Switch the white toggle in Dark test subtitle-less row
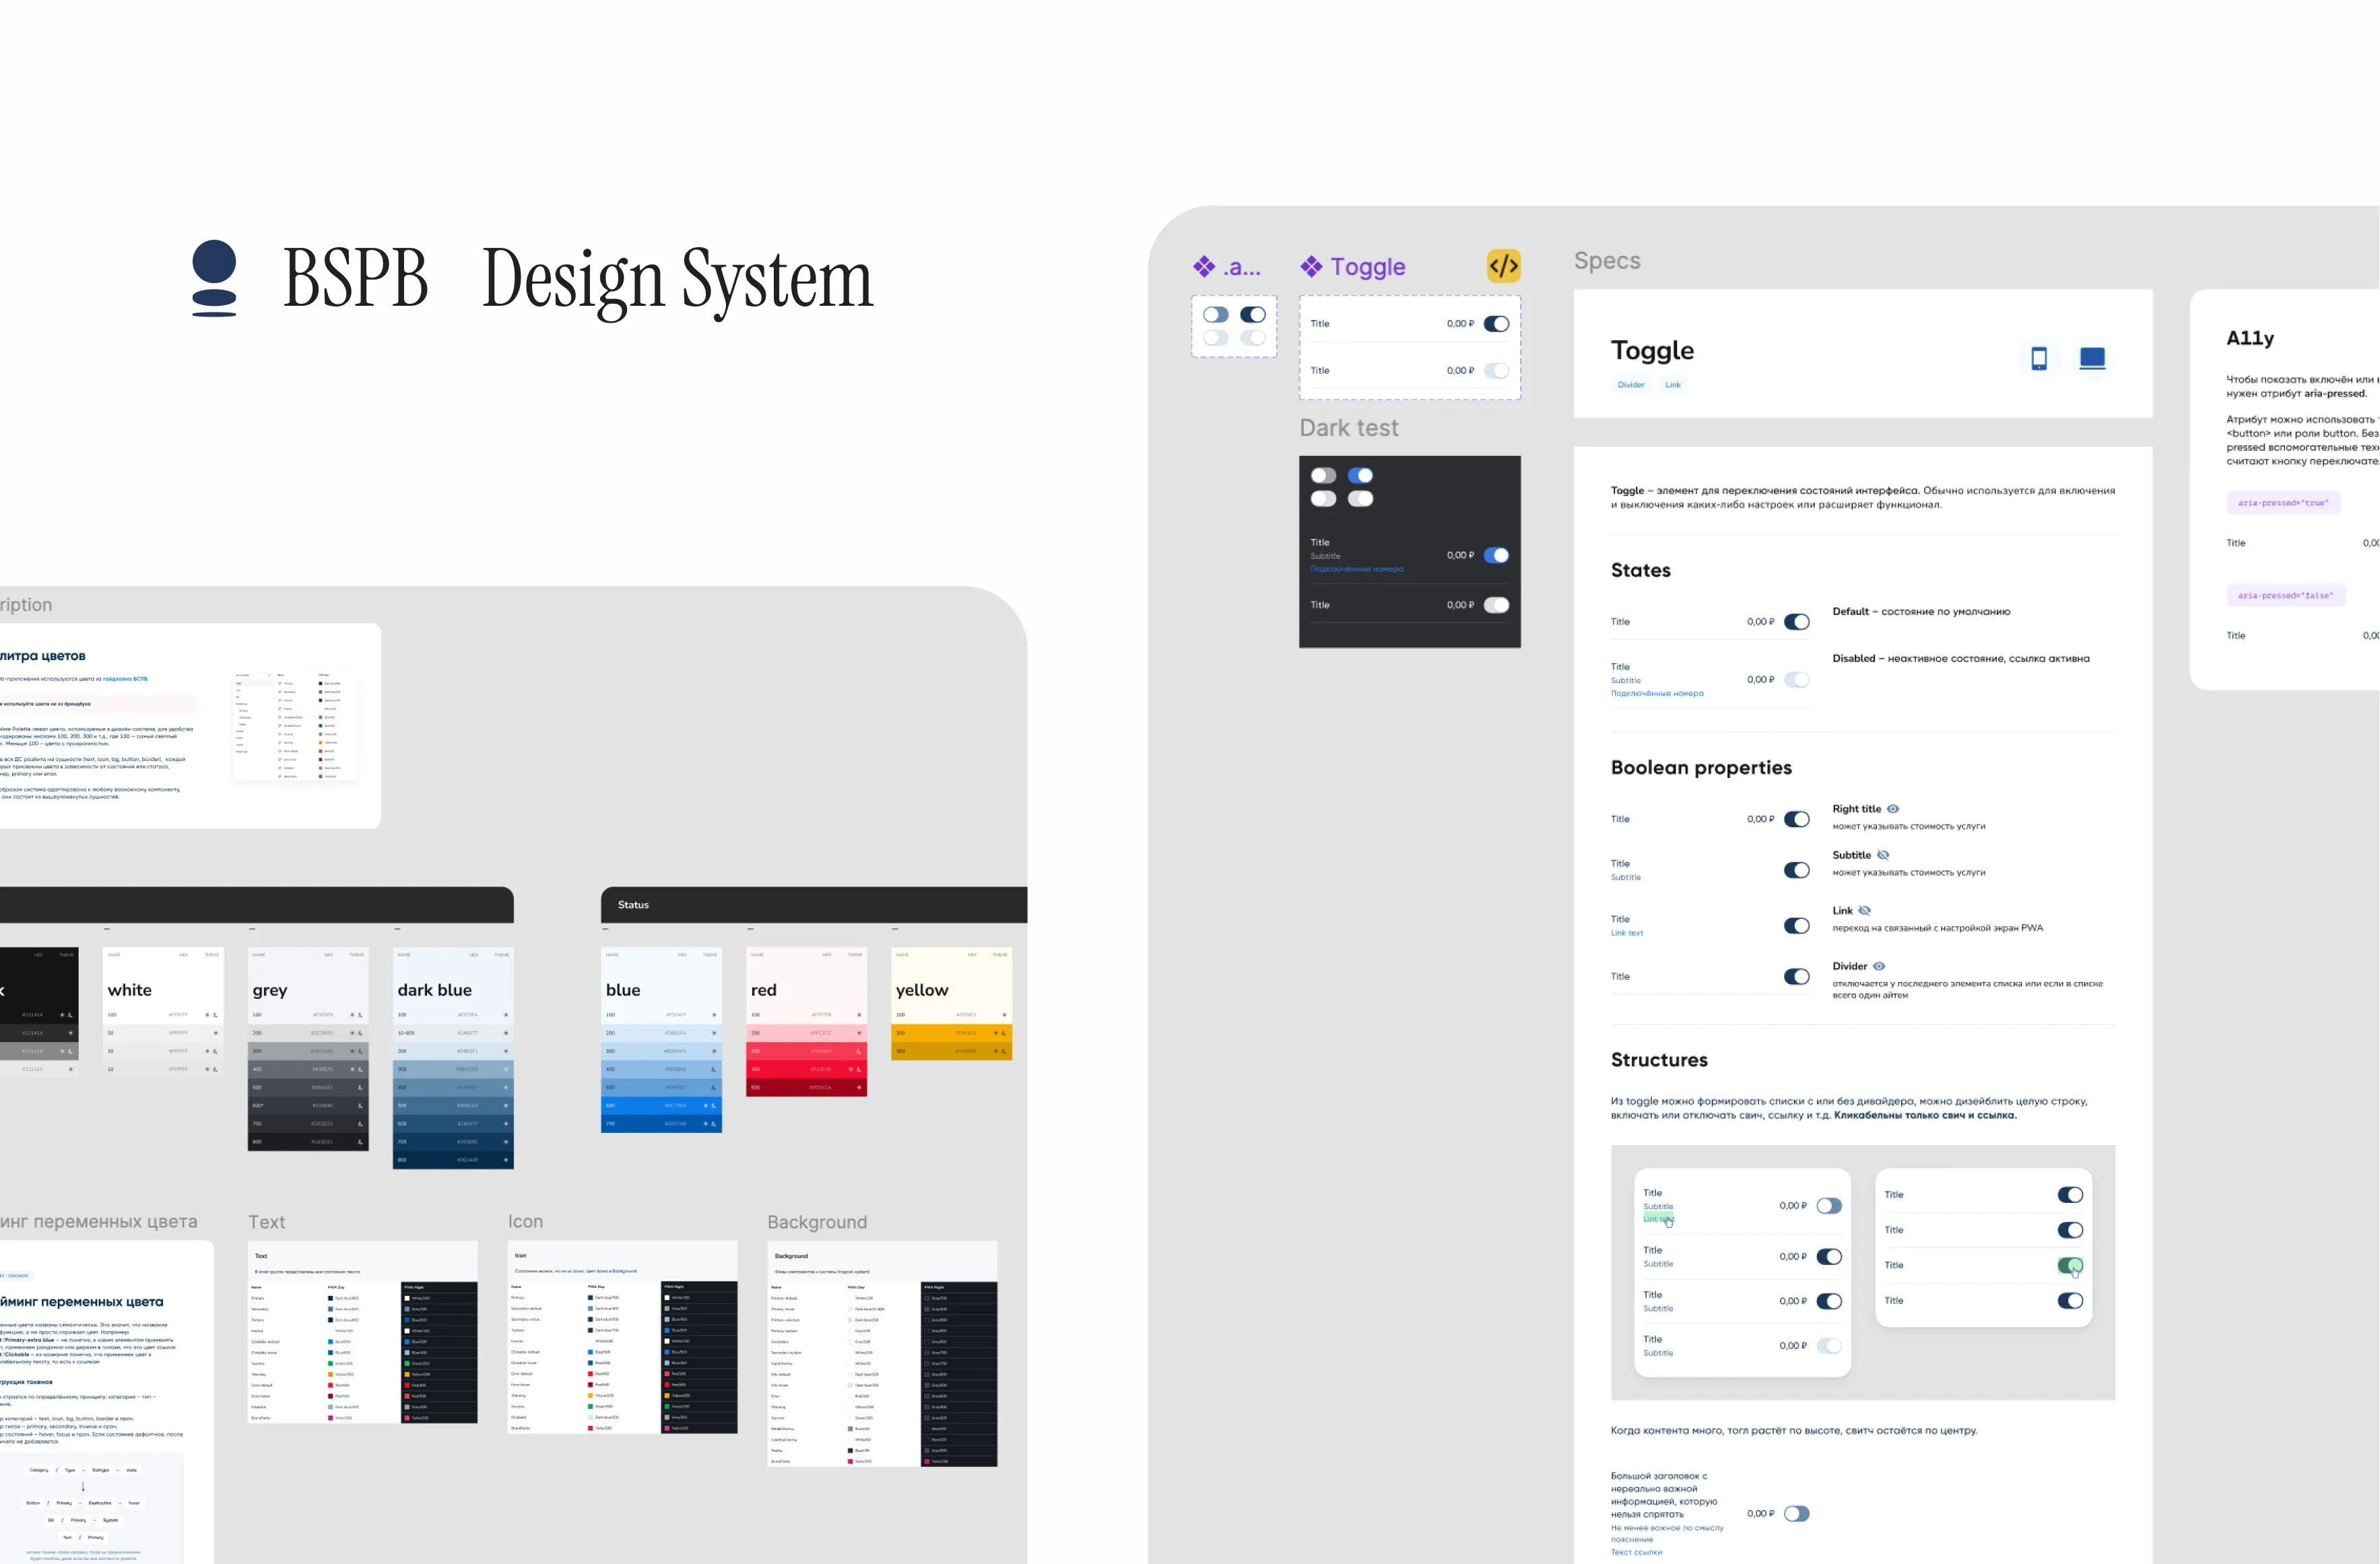This screenshot has width=2380, height=1564. 1496,605
